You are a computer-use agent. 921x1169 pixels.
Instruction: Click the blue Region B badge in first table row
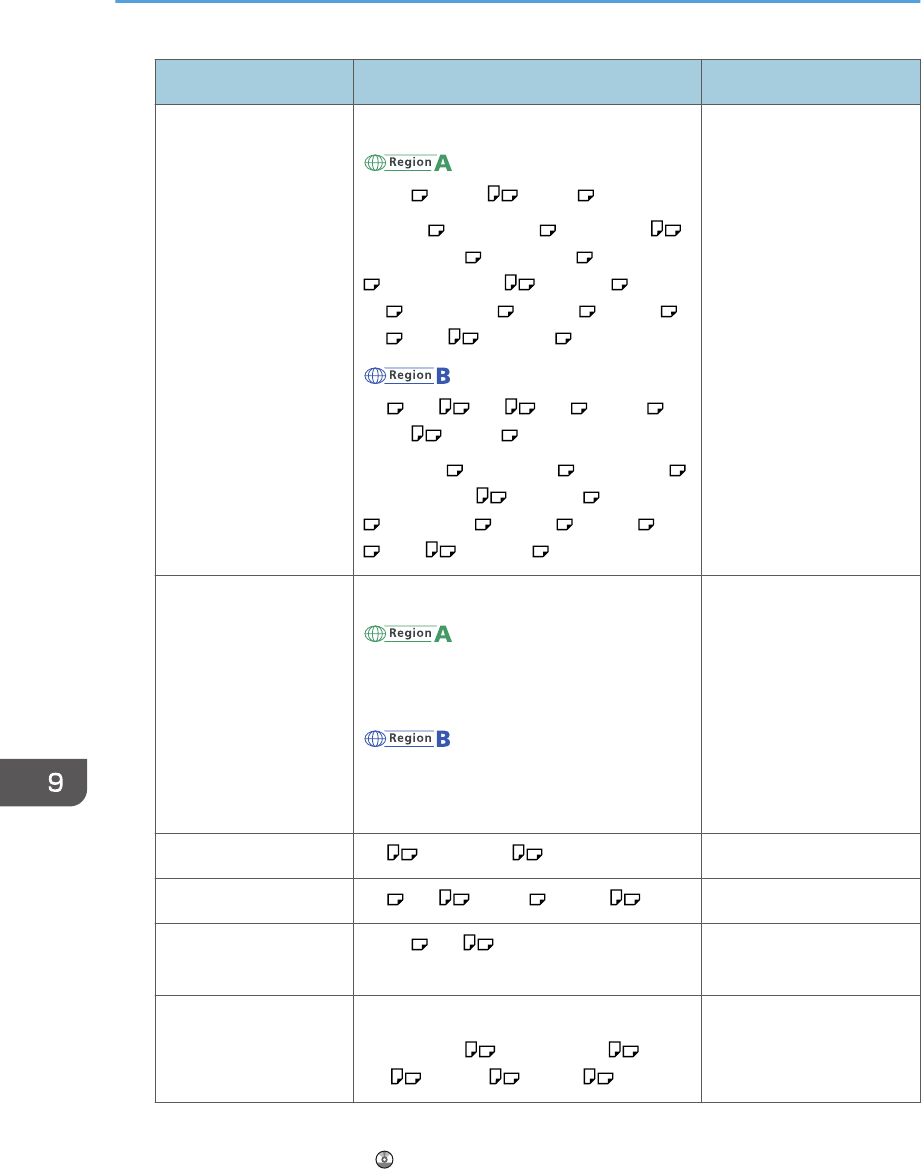click(407, 376)
